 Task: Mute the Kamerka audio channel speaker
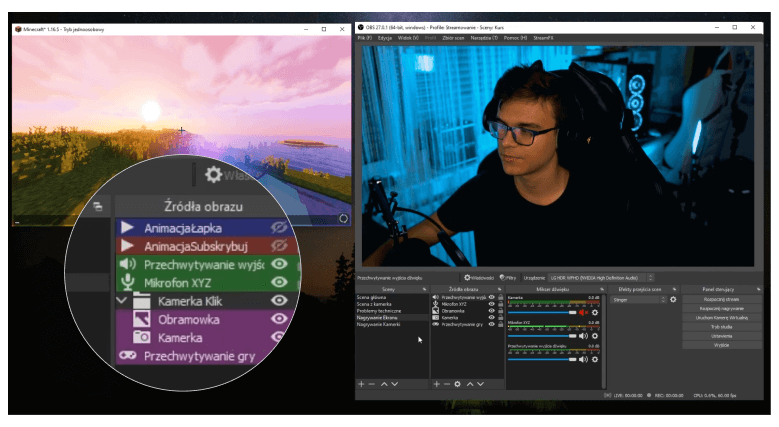[x=584, y=312]
